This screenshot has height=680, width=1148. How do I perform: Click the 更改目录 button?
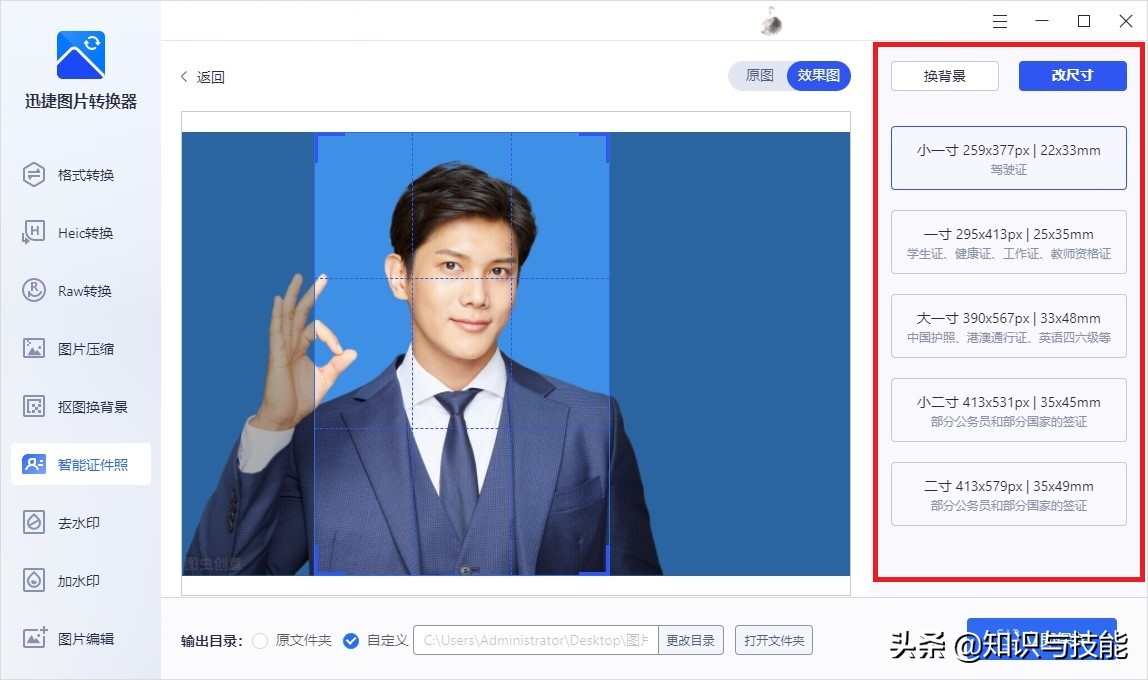pyautogui.click(x=690, y=640)
